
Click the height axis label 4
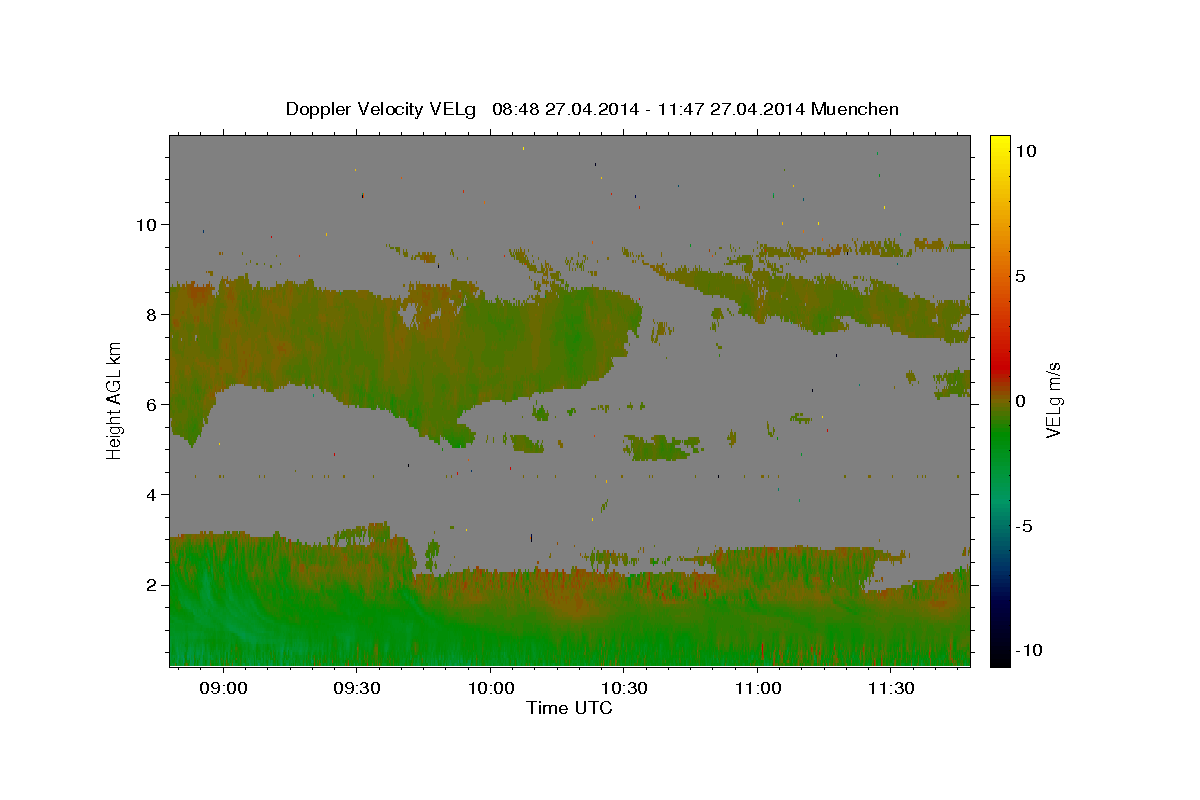point(153,495)
